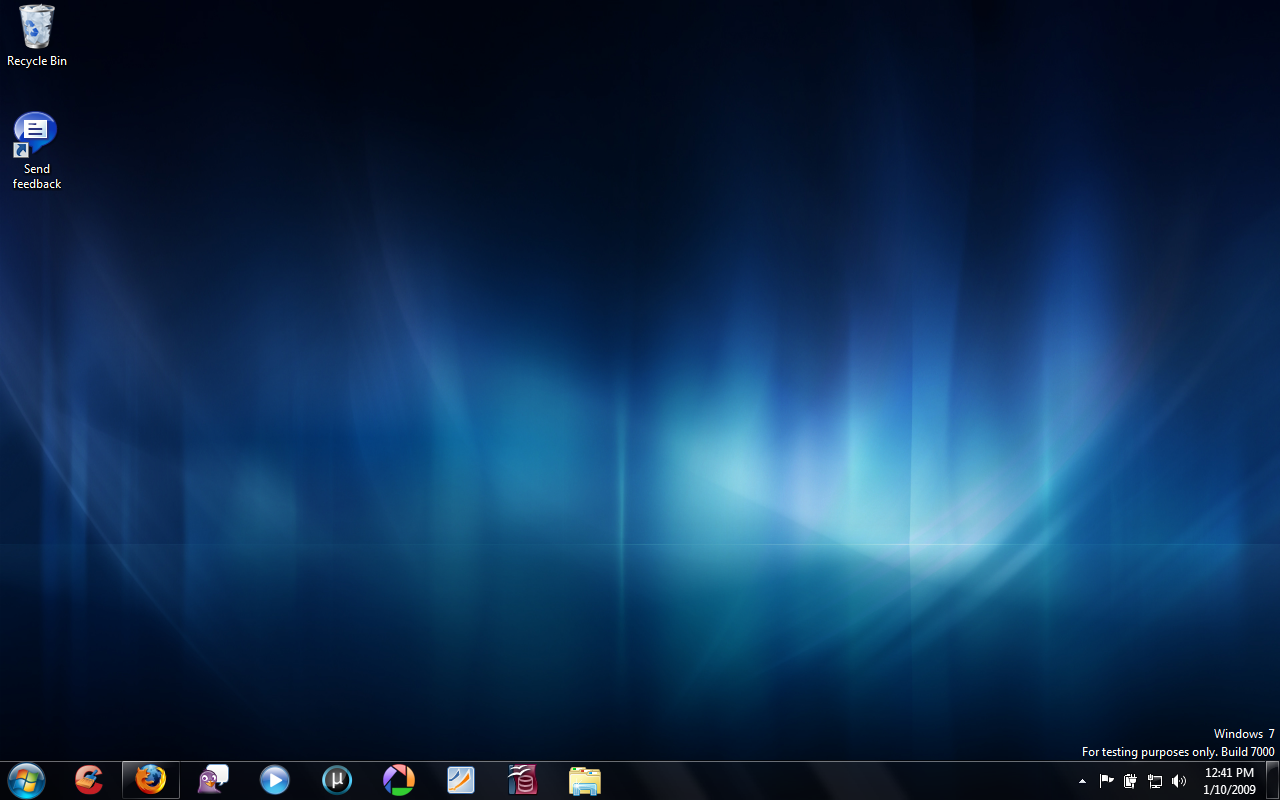Click the clock showing 12:41 PM

(1229, 781)
